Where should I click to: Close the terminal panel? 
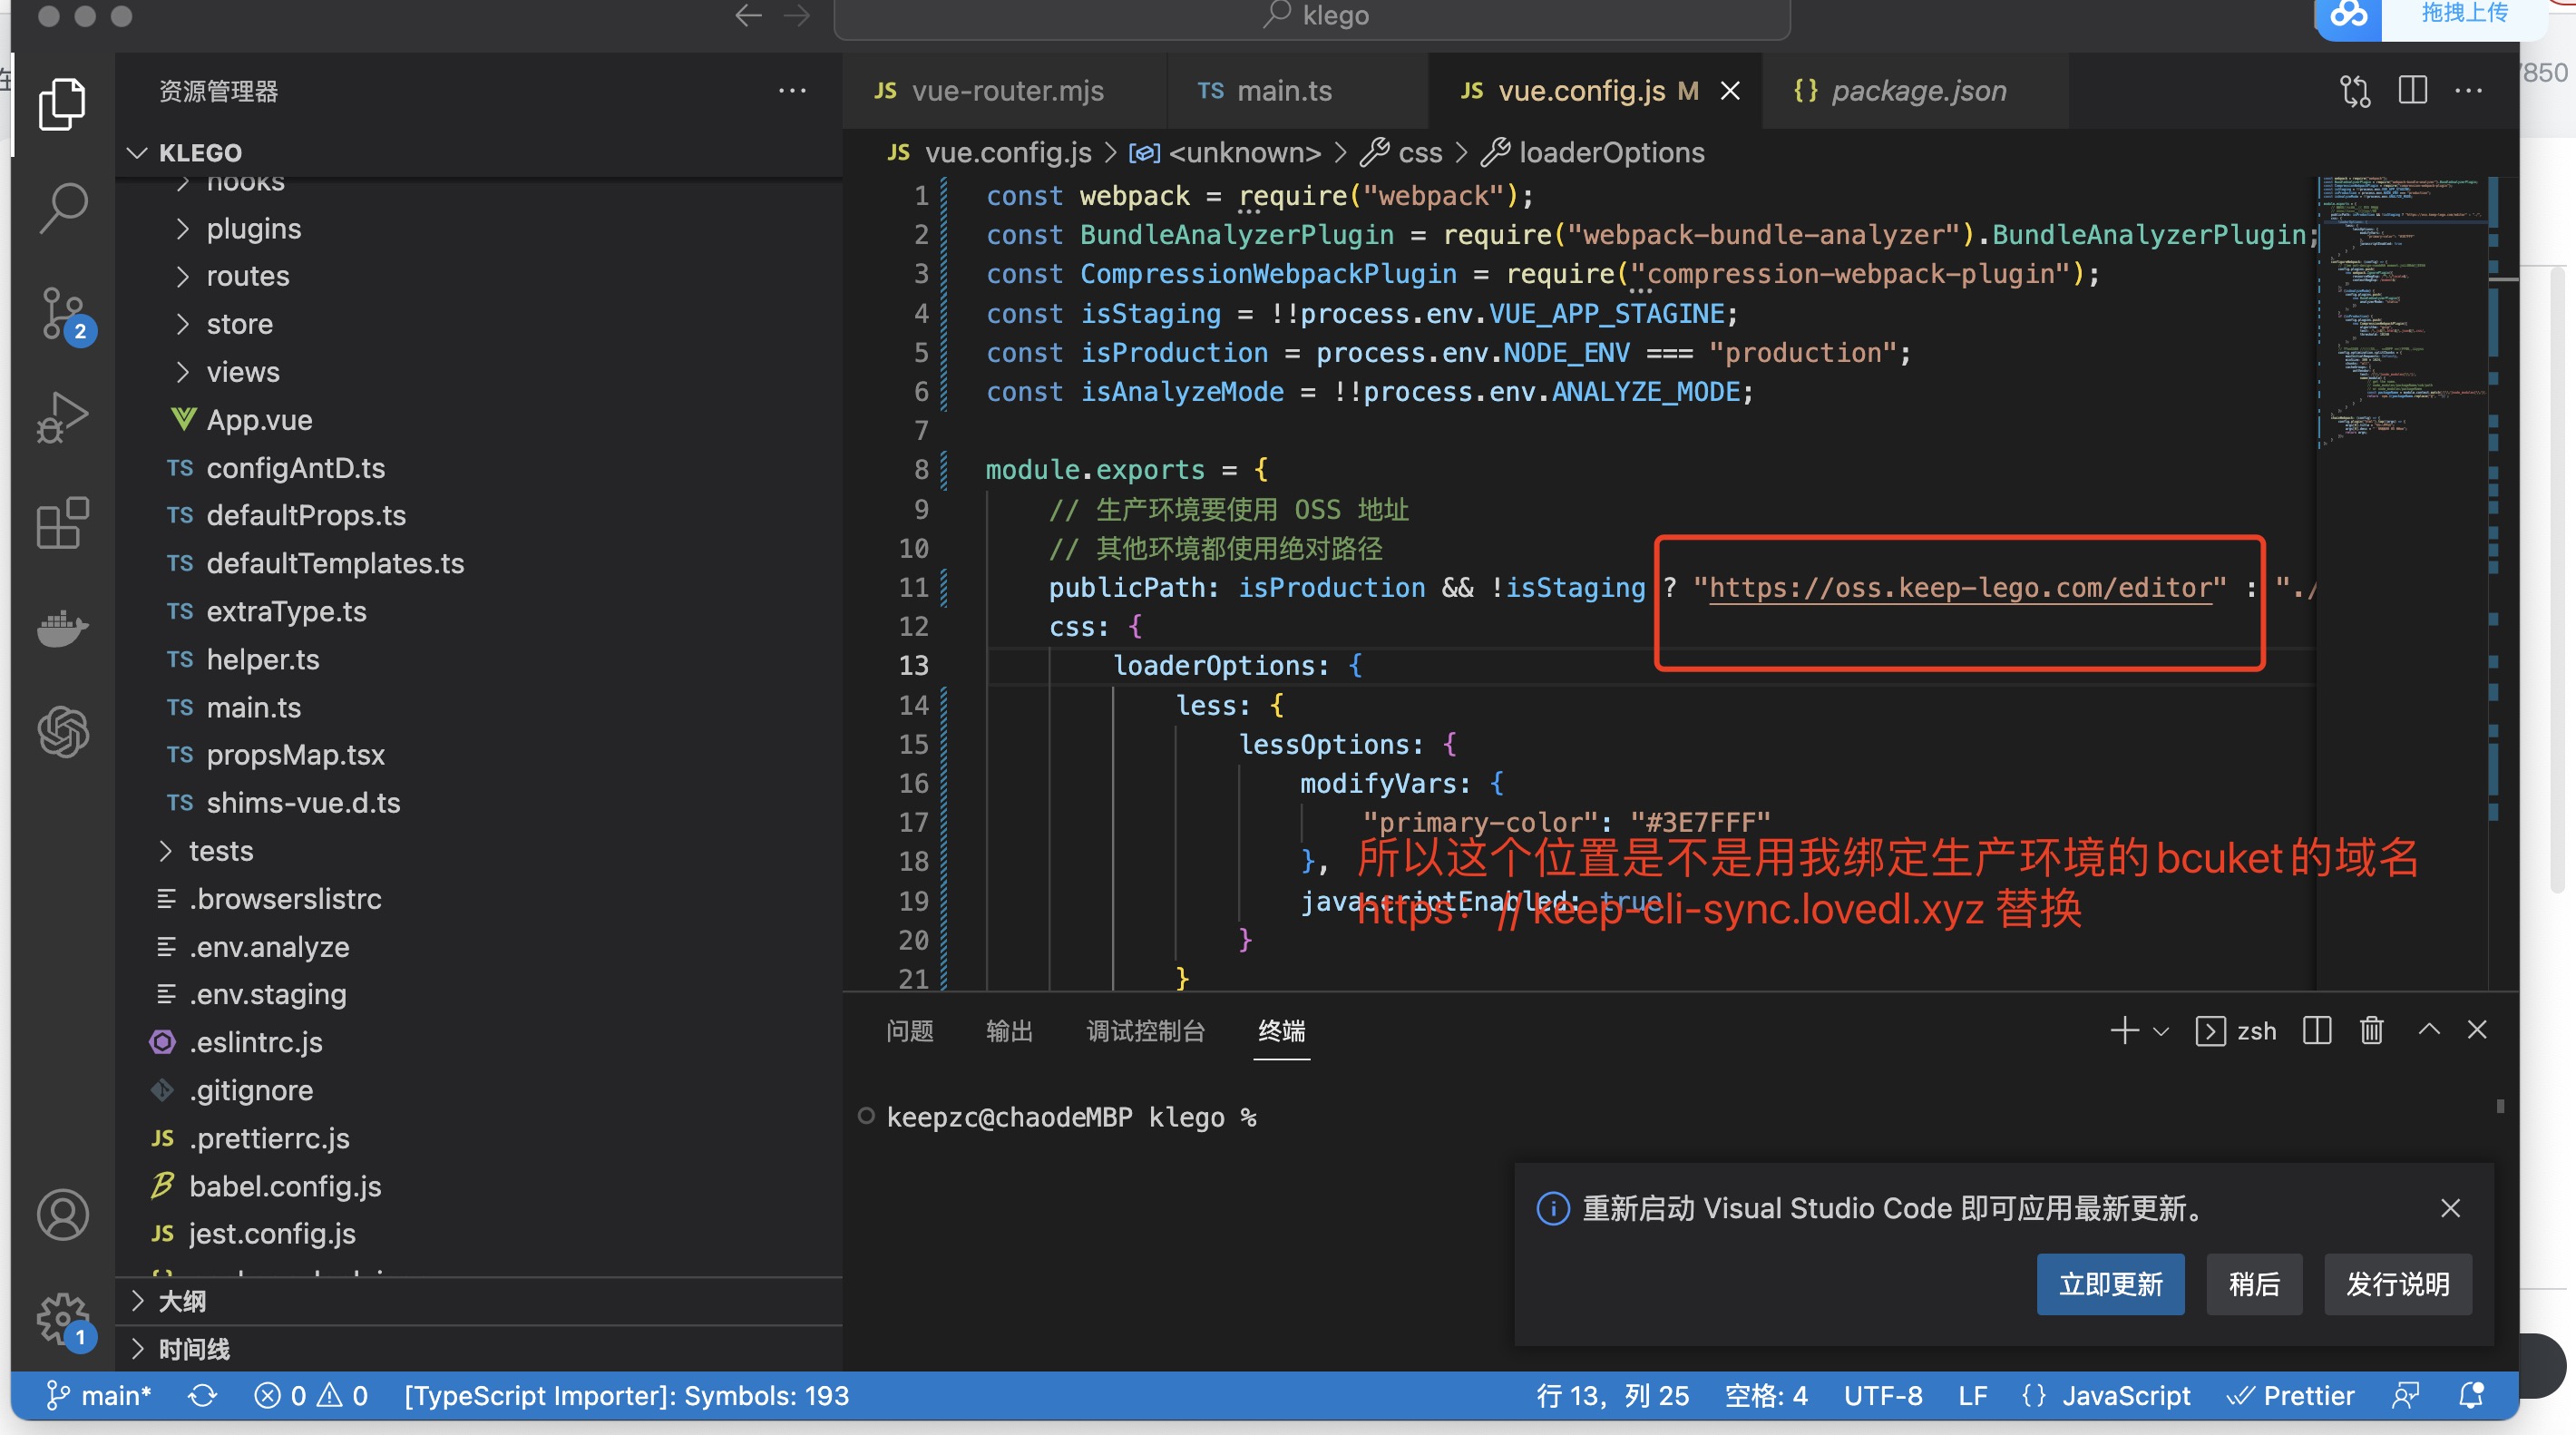point(2477,1030)
